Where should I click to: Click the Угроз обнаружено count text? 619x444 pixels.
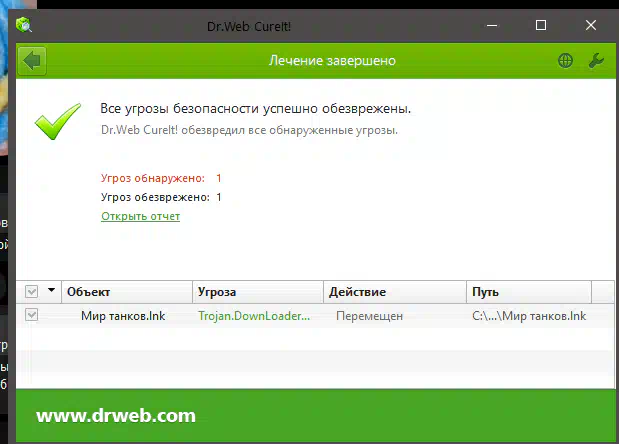[x=161, y=178]
